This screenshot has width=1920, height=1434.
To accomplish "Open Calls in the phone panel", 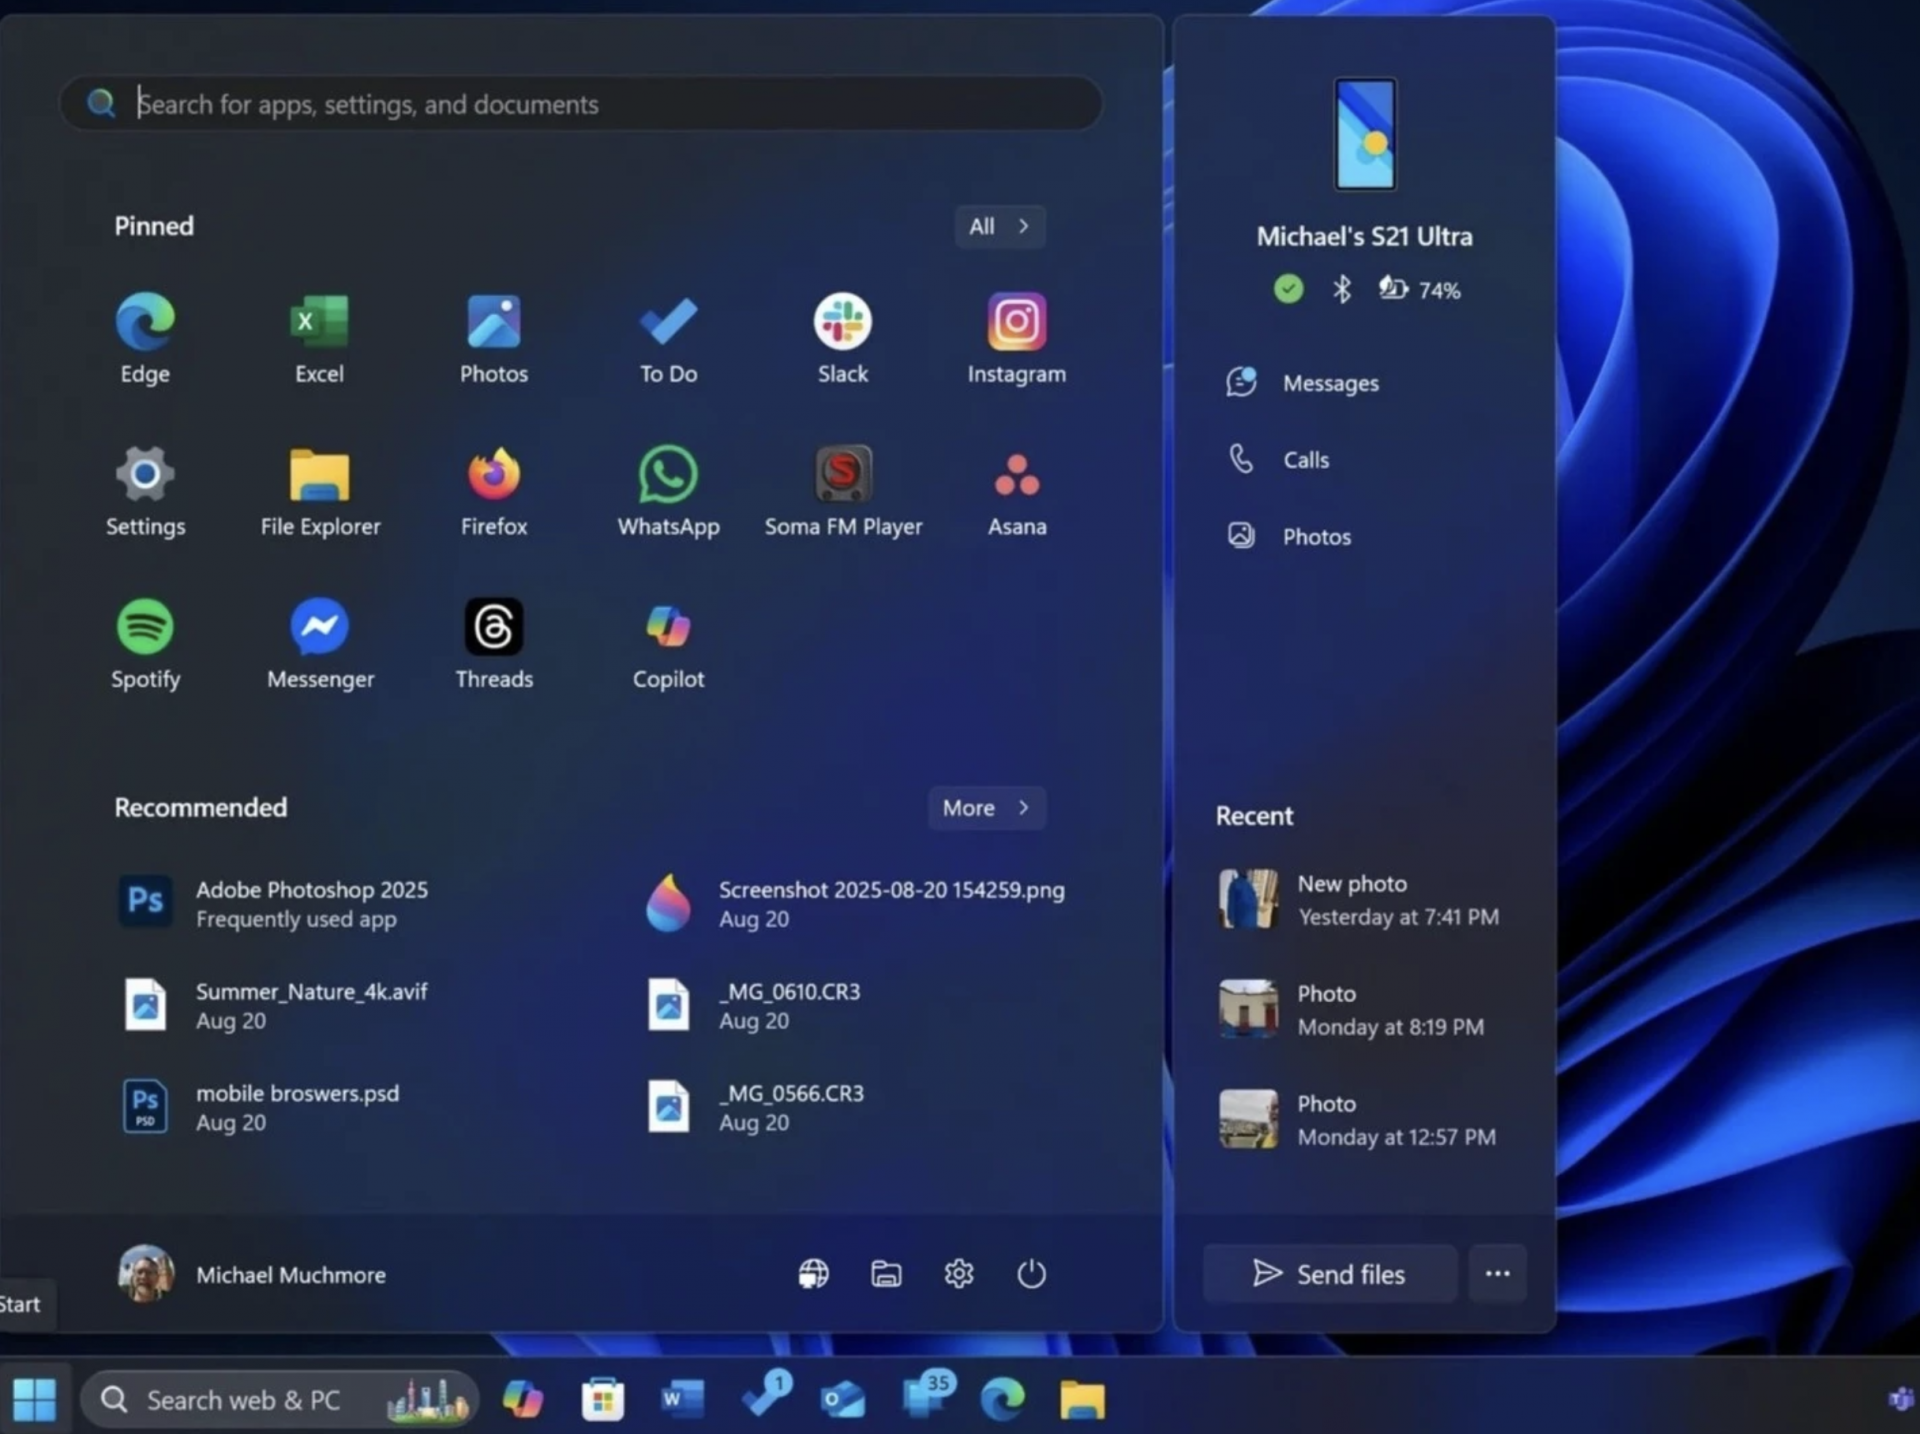I will click(x=1305, y=459).
